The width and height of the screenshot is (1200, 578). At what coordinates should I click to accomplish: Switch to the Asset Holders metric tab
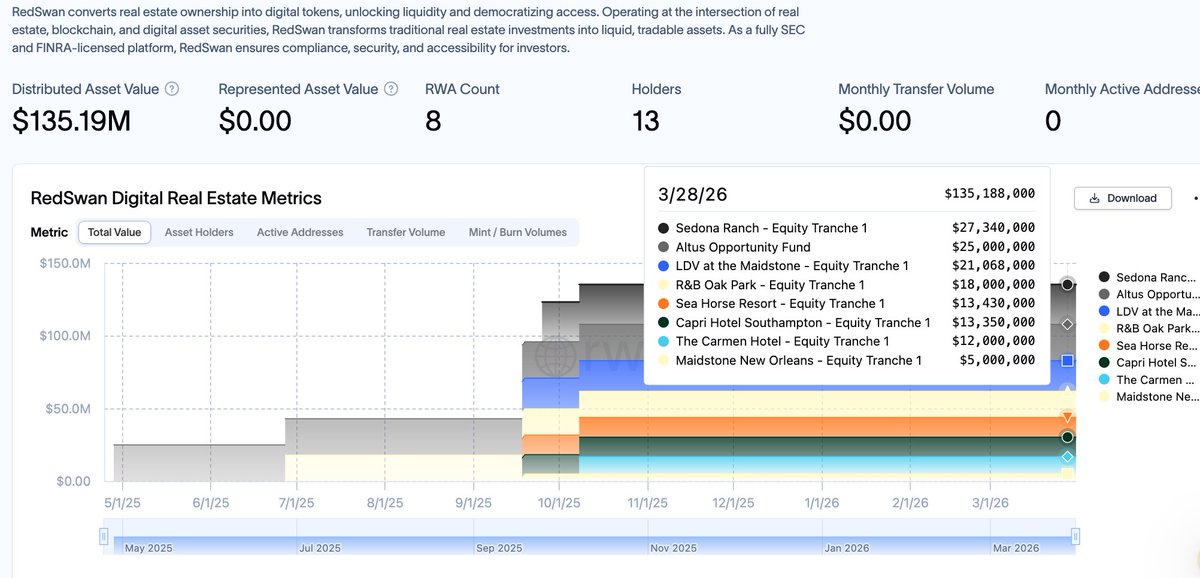pos(199,232)
